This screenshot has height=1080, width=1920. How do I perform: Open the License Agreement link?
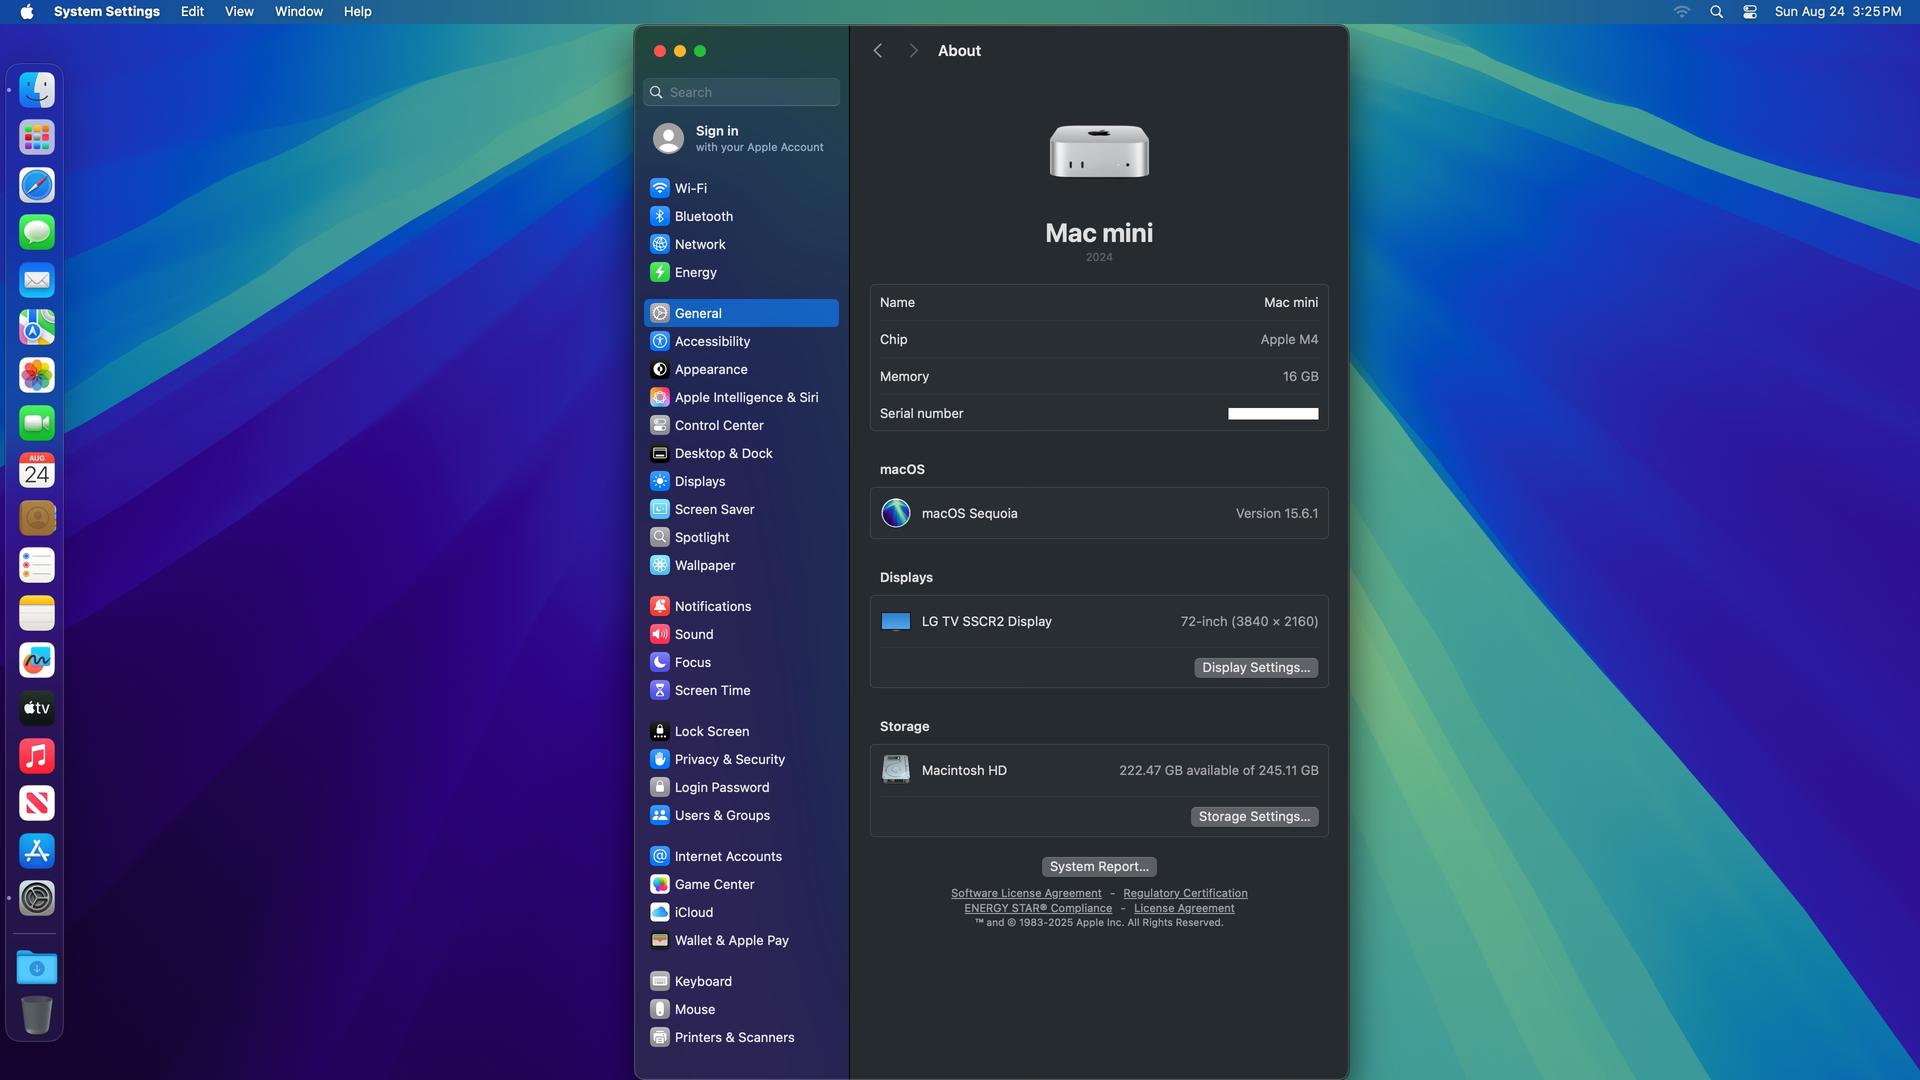coord(1184,908)
